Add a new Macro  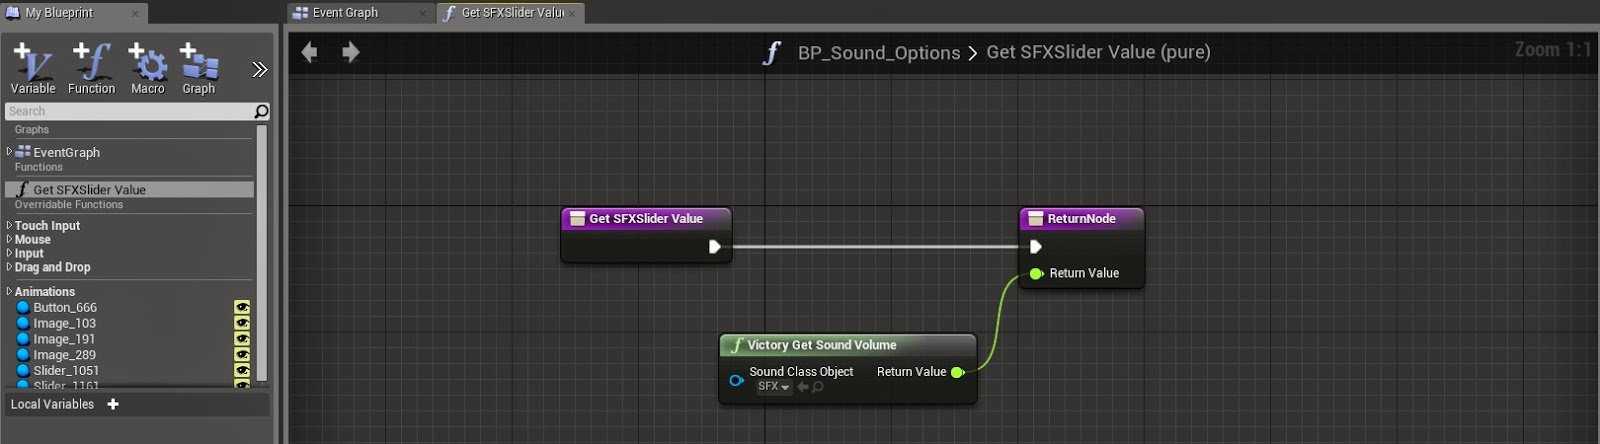click(x=148, y=69)
